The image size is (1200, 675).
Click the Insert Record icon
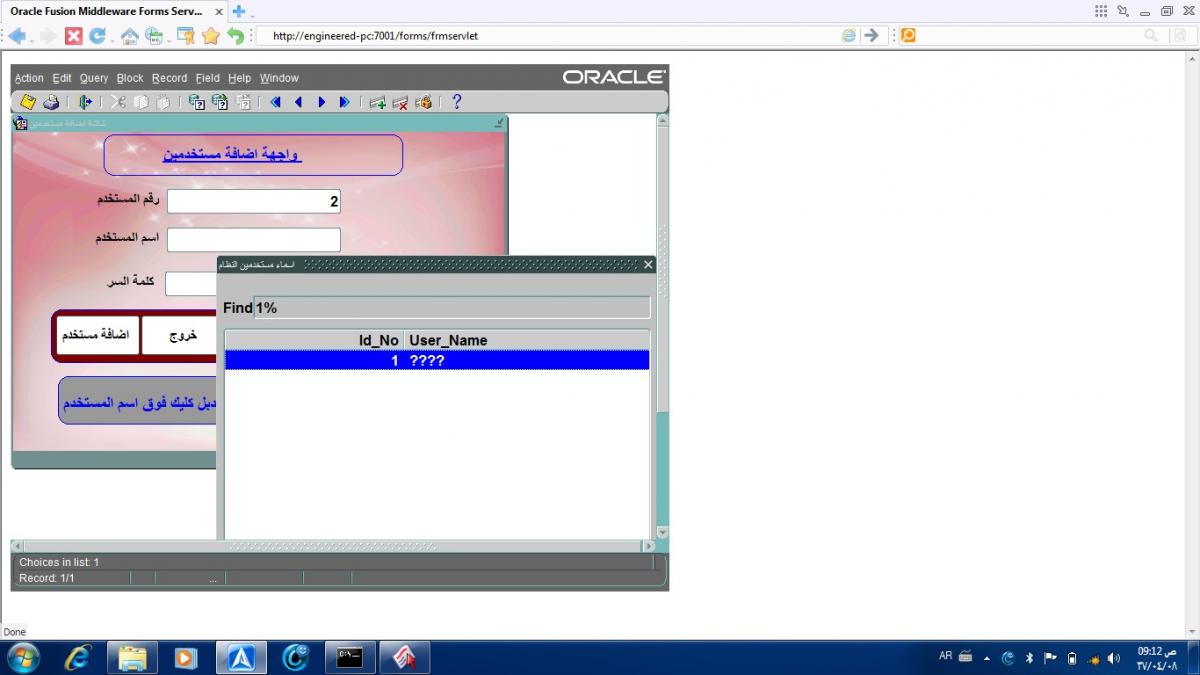(x=377, y=102)
